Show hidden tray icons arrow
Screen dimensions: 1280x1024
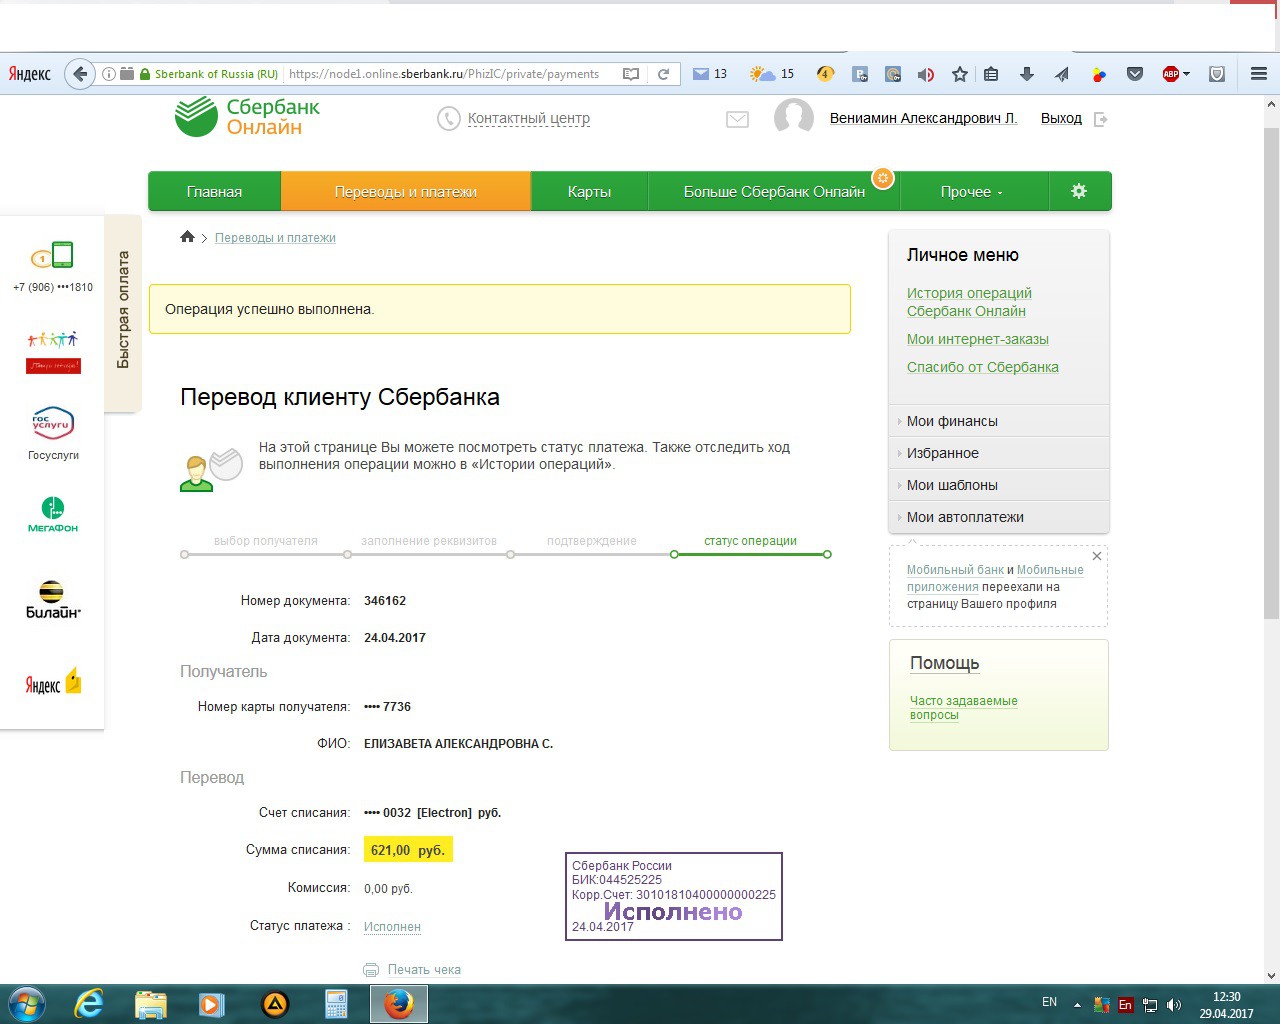coord(1077,1005)
